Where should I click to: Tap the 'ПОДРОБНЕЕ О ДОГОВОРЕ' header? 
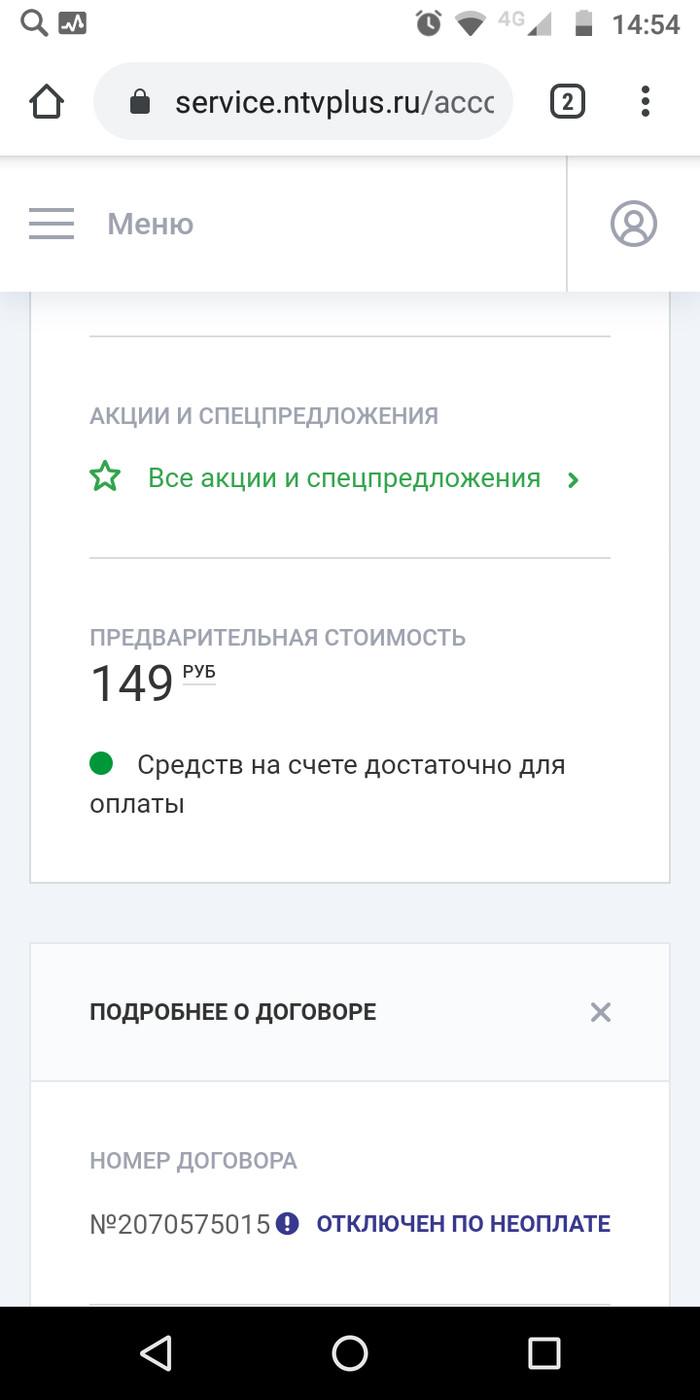[233, 1012]
